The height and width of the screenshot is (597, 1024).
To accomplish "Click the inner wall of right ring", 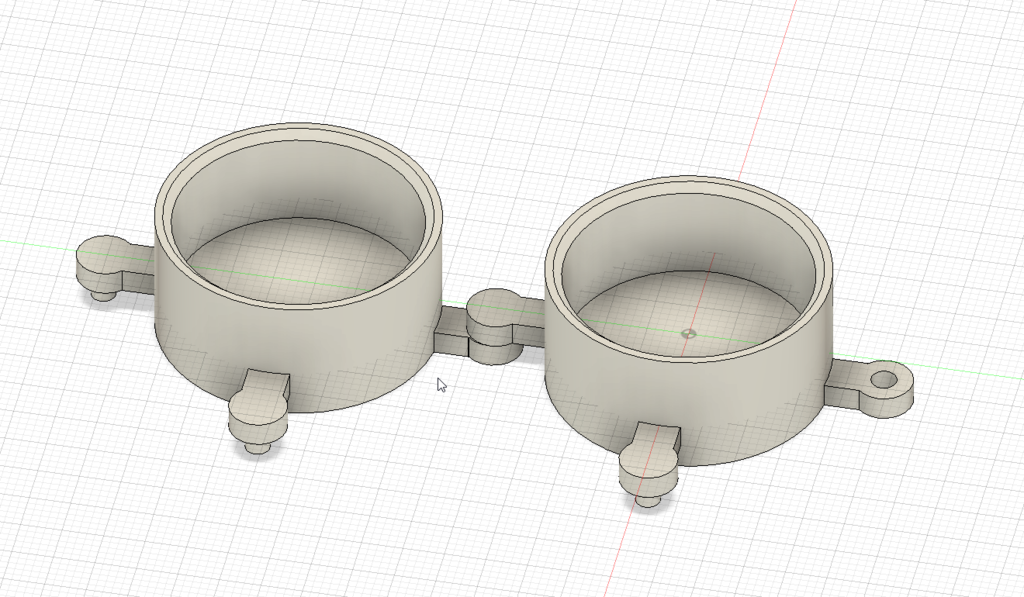I will [690, 240].
